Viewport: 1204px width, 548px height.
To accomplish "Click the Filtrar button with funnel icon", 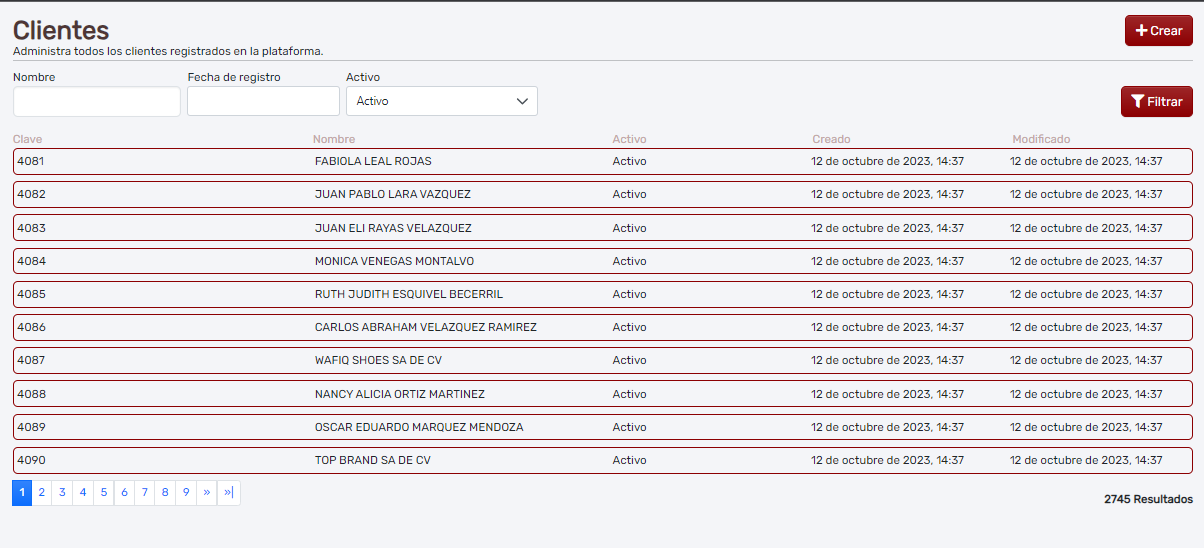I will [1156, 102].
